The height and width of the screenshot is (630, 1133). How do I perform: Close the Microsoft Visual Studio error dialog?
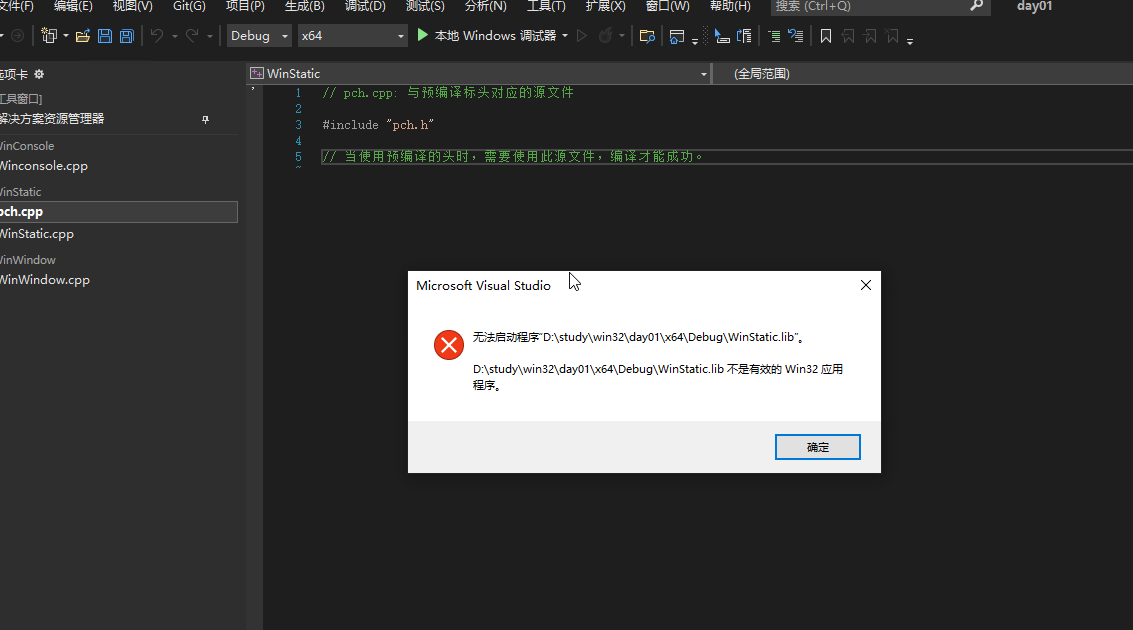(866, 285)
